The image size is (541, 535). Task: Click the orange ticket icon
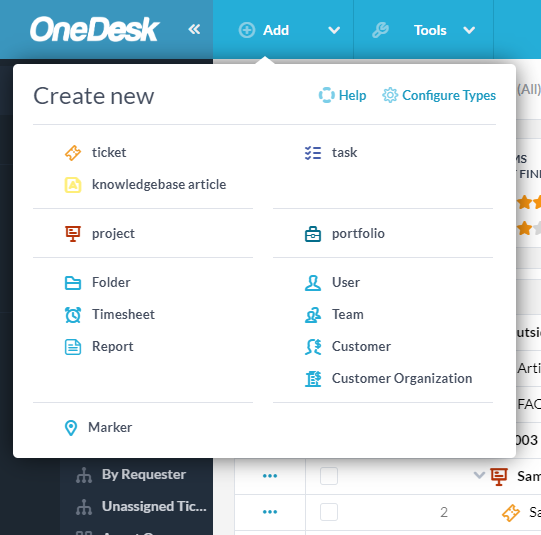(x=73, y=153)
